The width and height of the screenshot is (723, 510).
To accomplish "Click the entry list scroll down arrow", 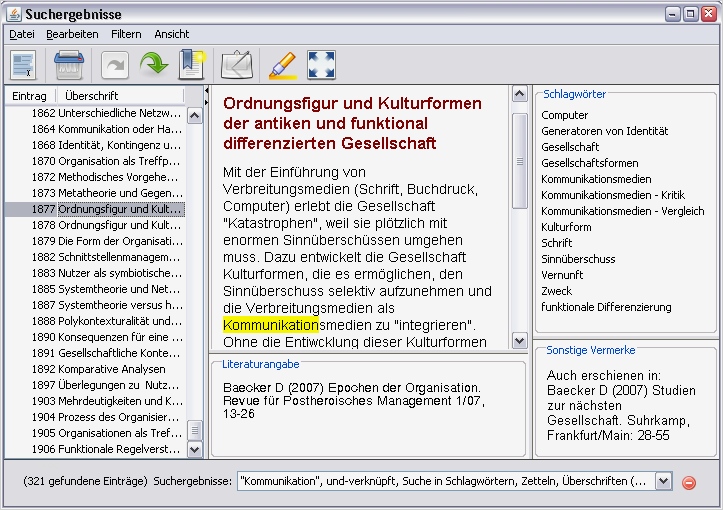I will [x=195, y=449].
